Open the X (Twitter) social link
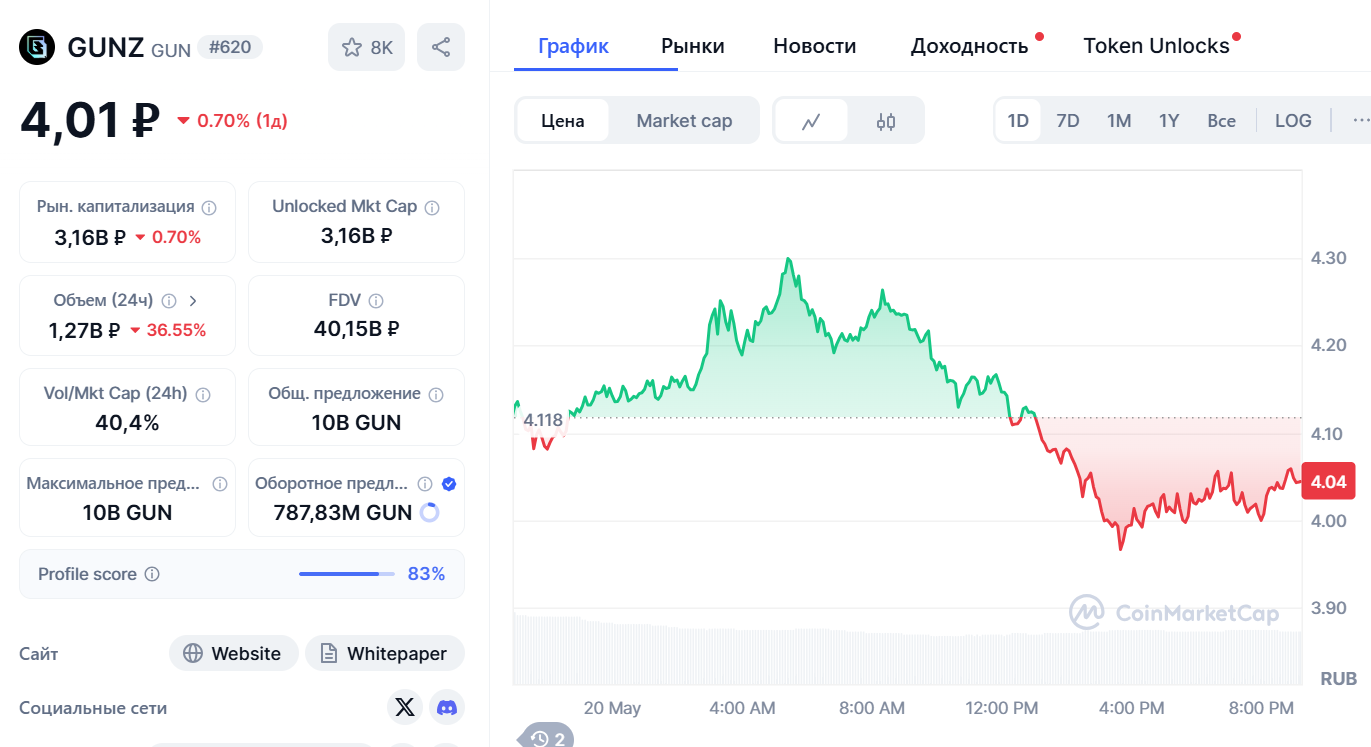Image resolution: width=1371 pixels, height=747 pixels. click(x=404, y=708)
